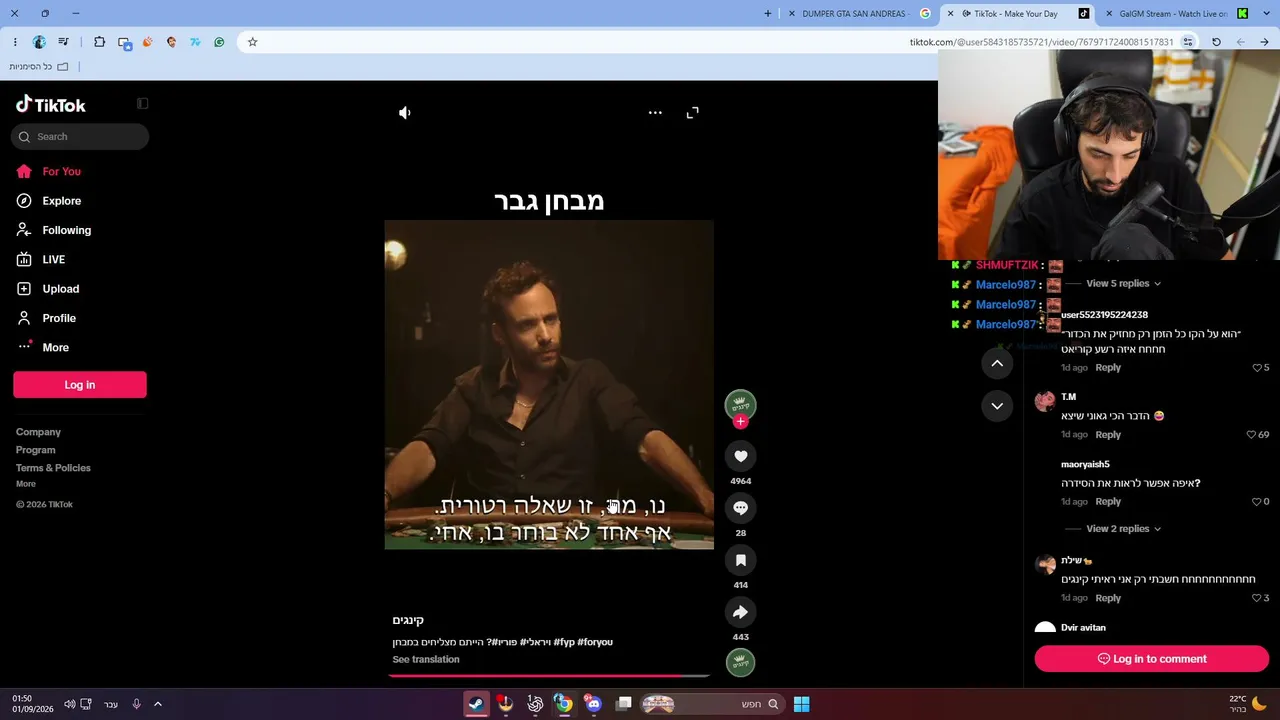Reload the page in Chrome
The width and height of the screenshot is (1280, 720).
[x=1216, y=42]
